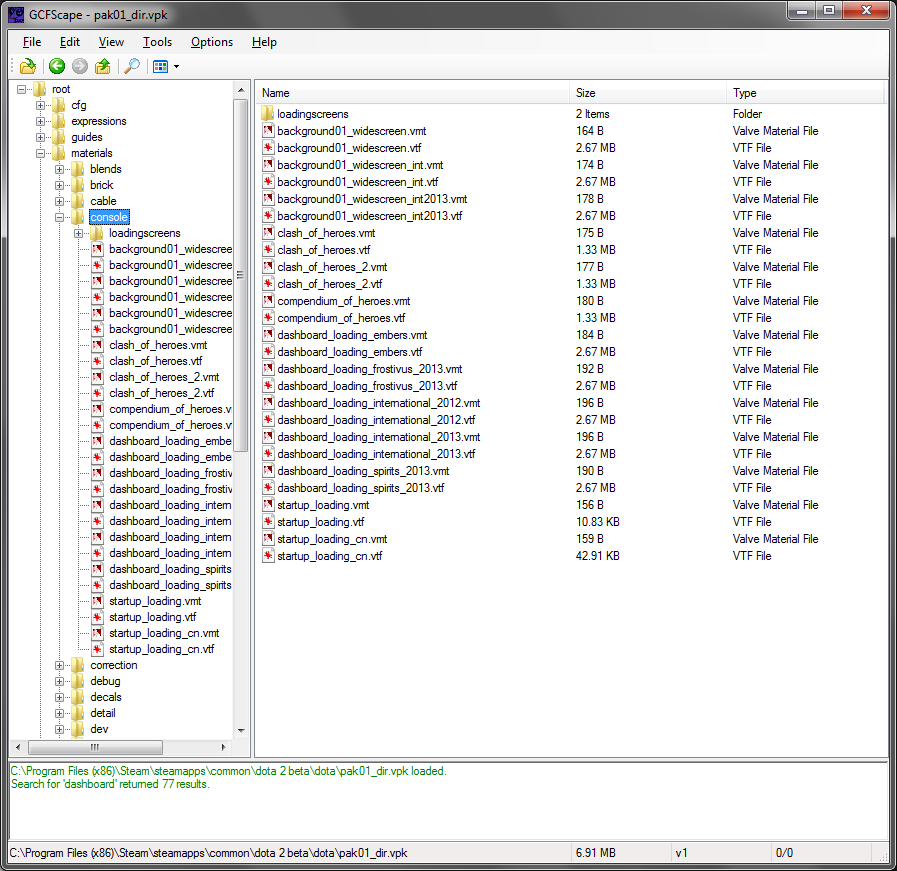
Task: Click the tree vertical scrollbar thumb
Action: 241,275
